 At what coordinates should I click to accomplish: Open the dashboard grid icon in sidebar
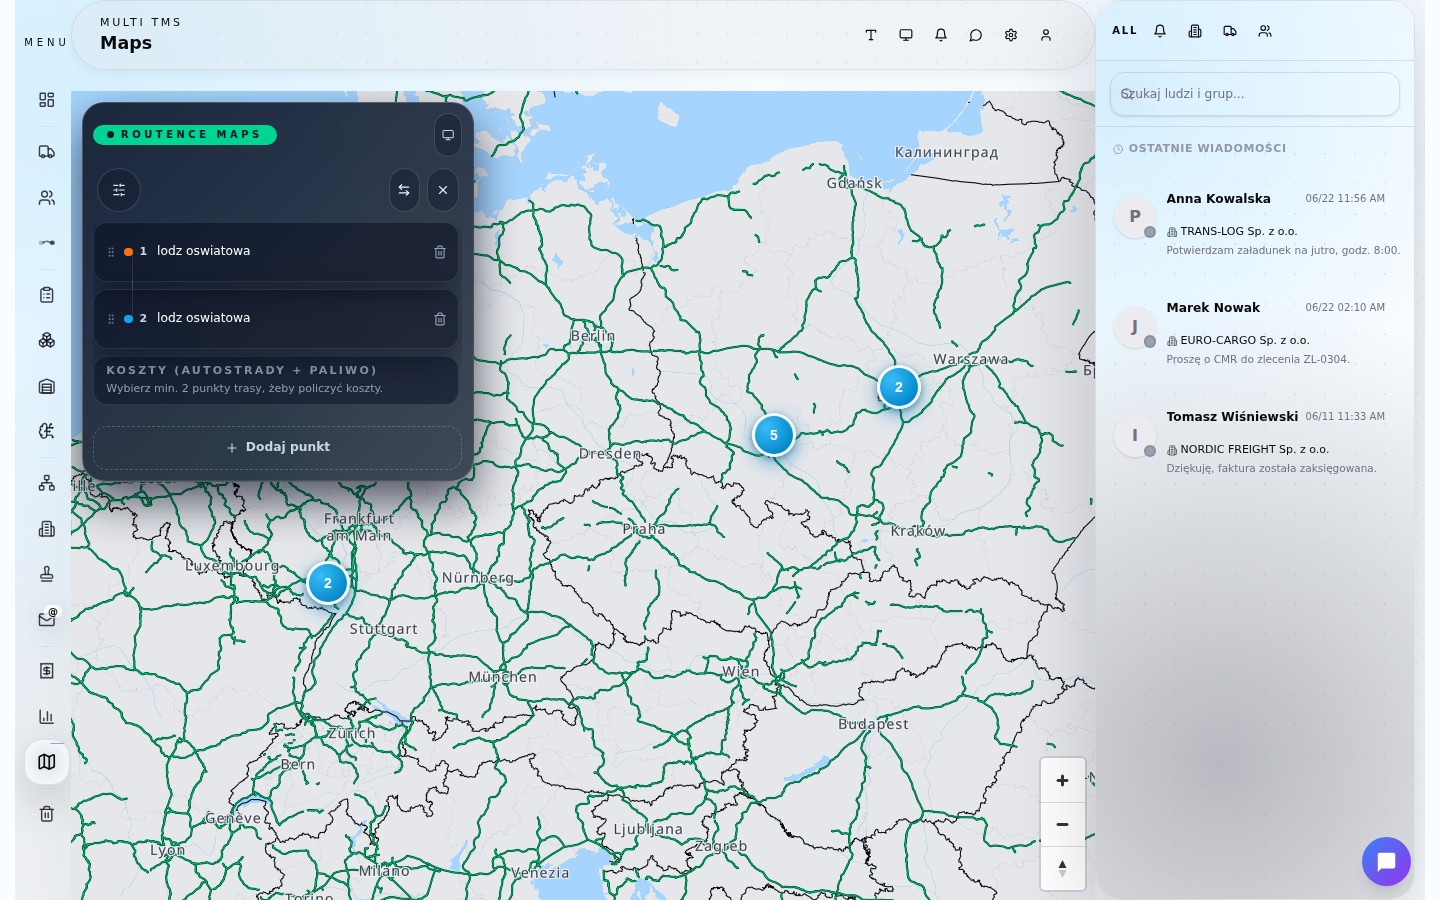[46, 100]
